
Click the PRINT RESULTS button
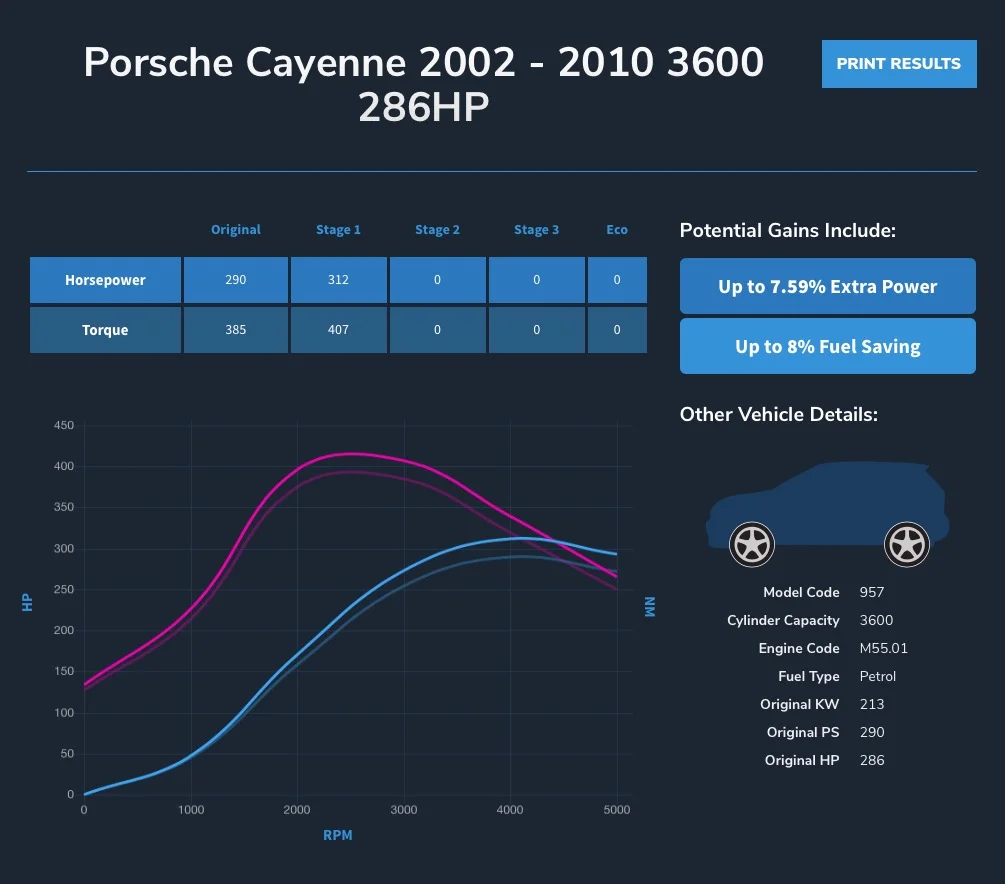click(899, 64)
